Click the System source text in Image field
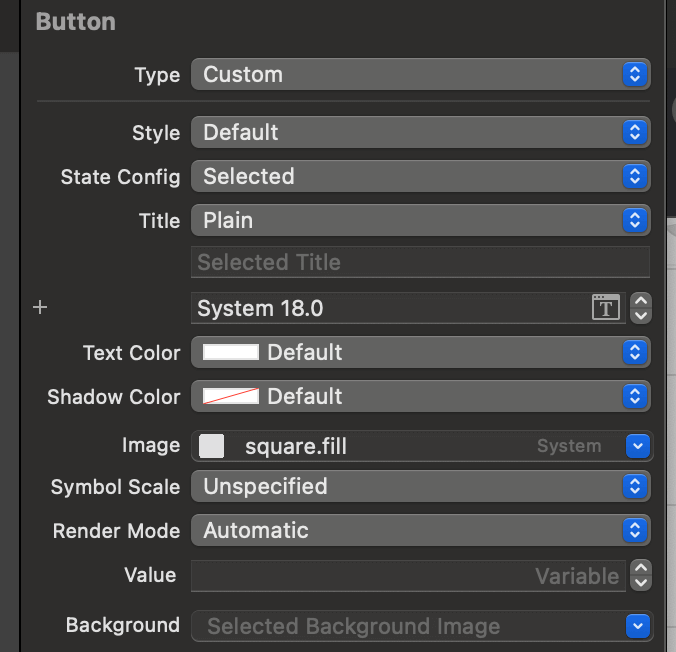The image size is (676, 652). pos(569,446)
